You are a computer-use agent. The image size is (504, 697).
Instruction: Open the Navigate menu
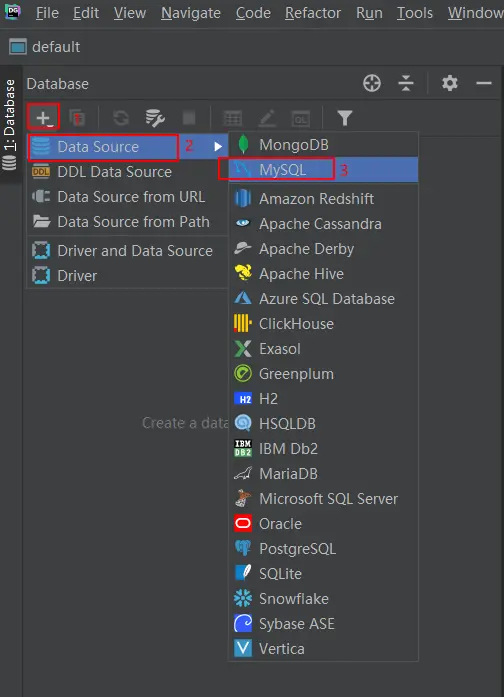coord(191,13)
